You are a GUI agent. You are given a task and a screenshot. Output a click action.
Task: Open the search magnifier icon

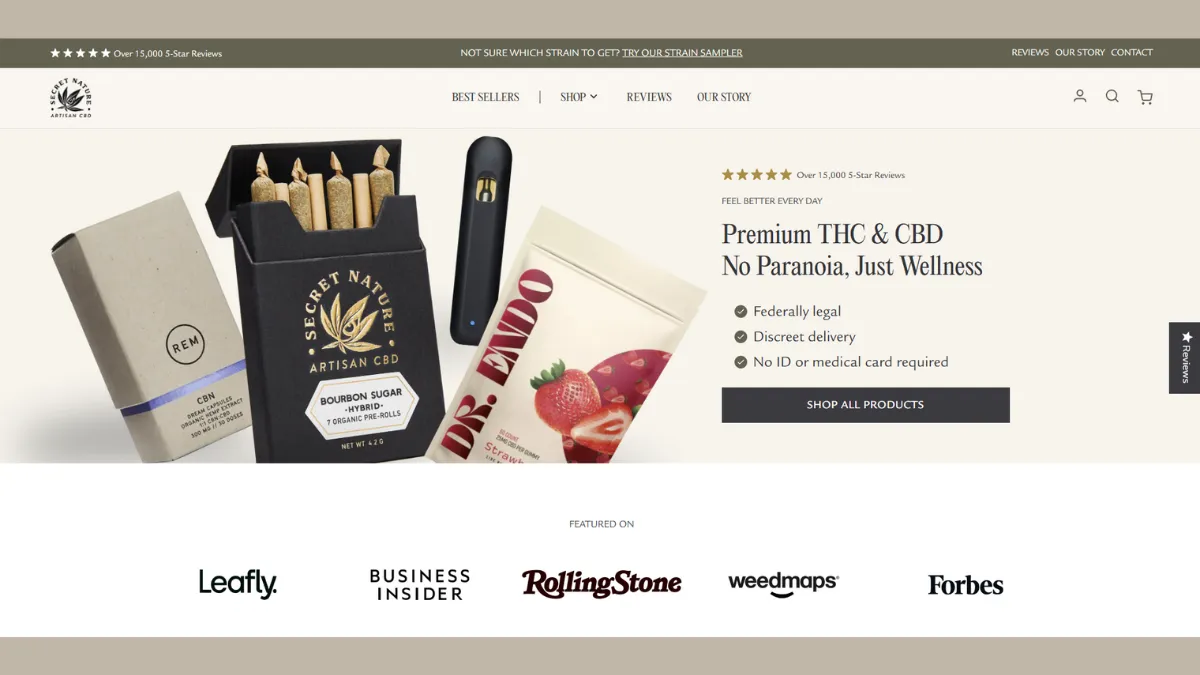pos(1112,96)
